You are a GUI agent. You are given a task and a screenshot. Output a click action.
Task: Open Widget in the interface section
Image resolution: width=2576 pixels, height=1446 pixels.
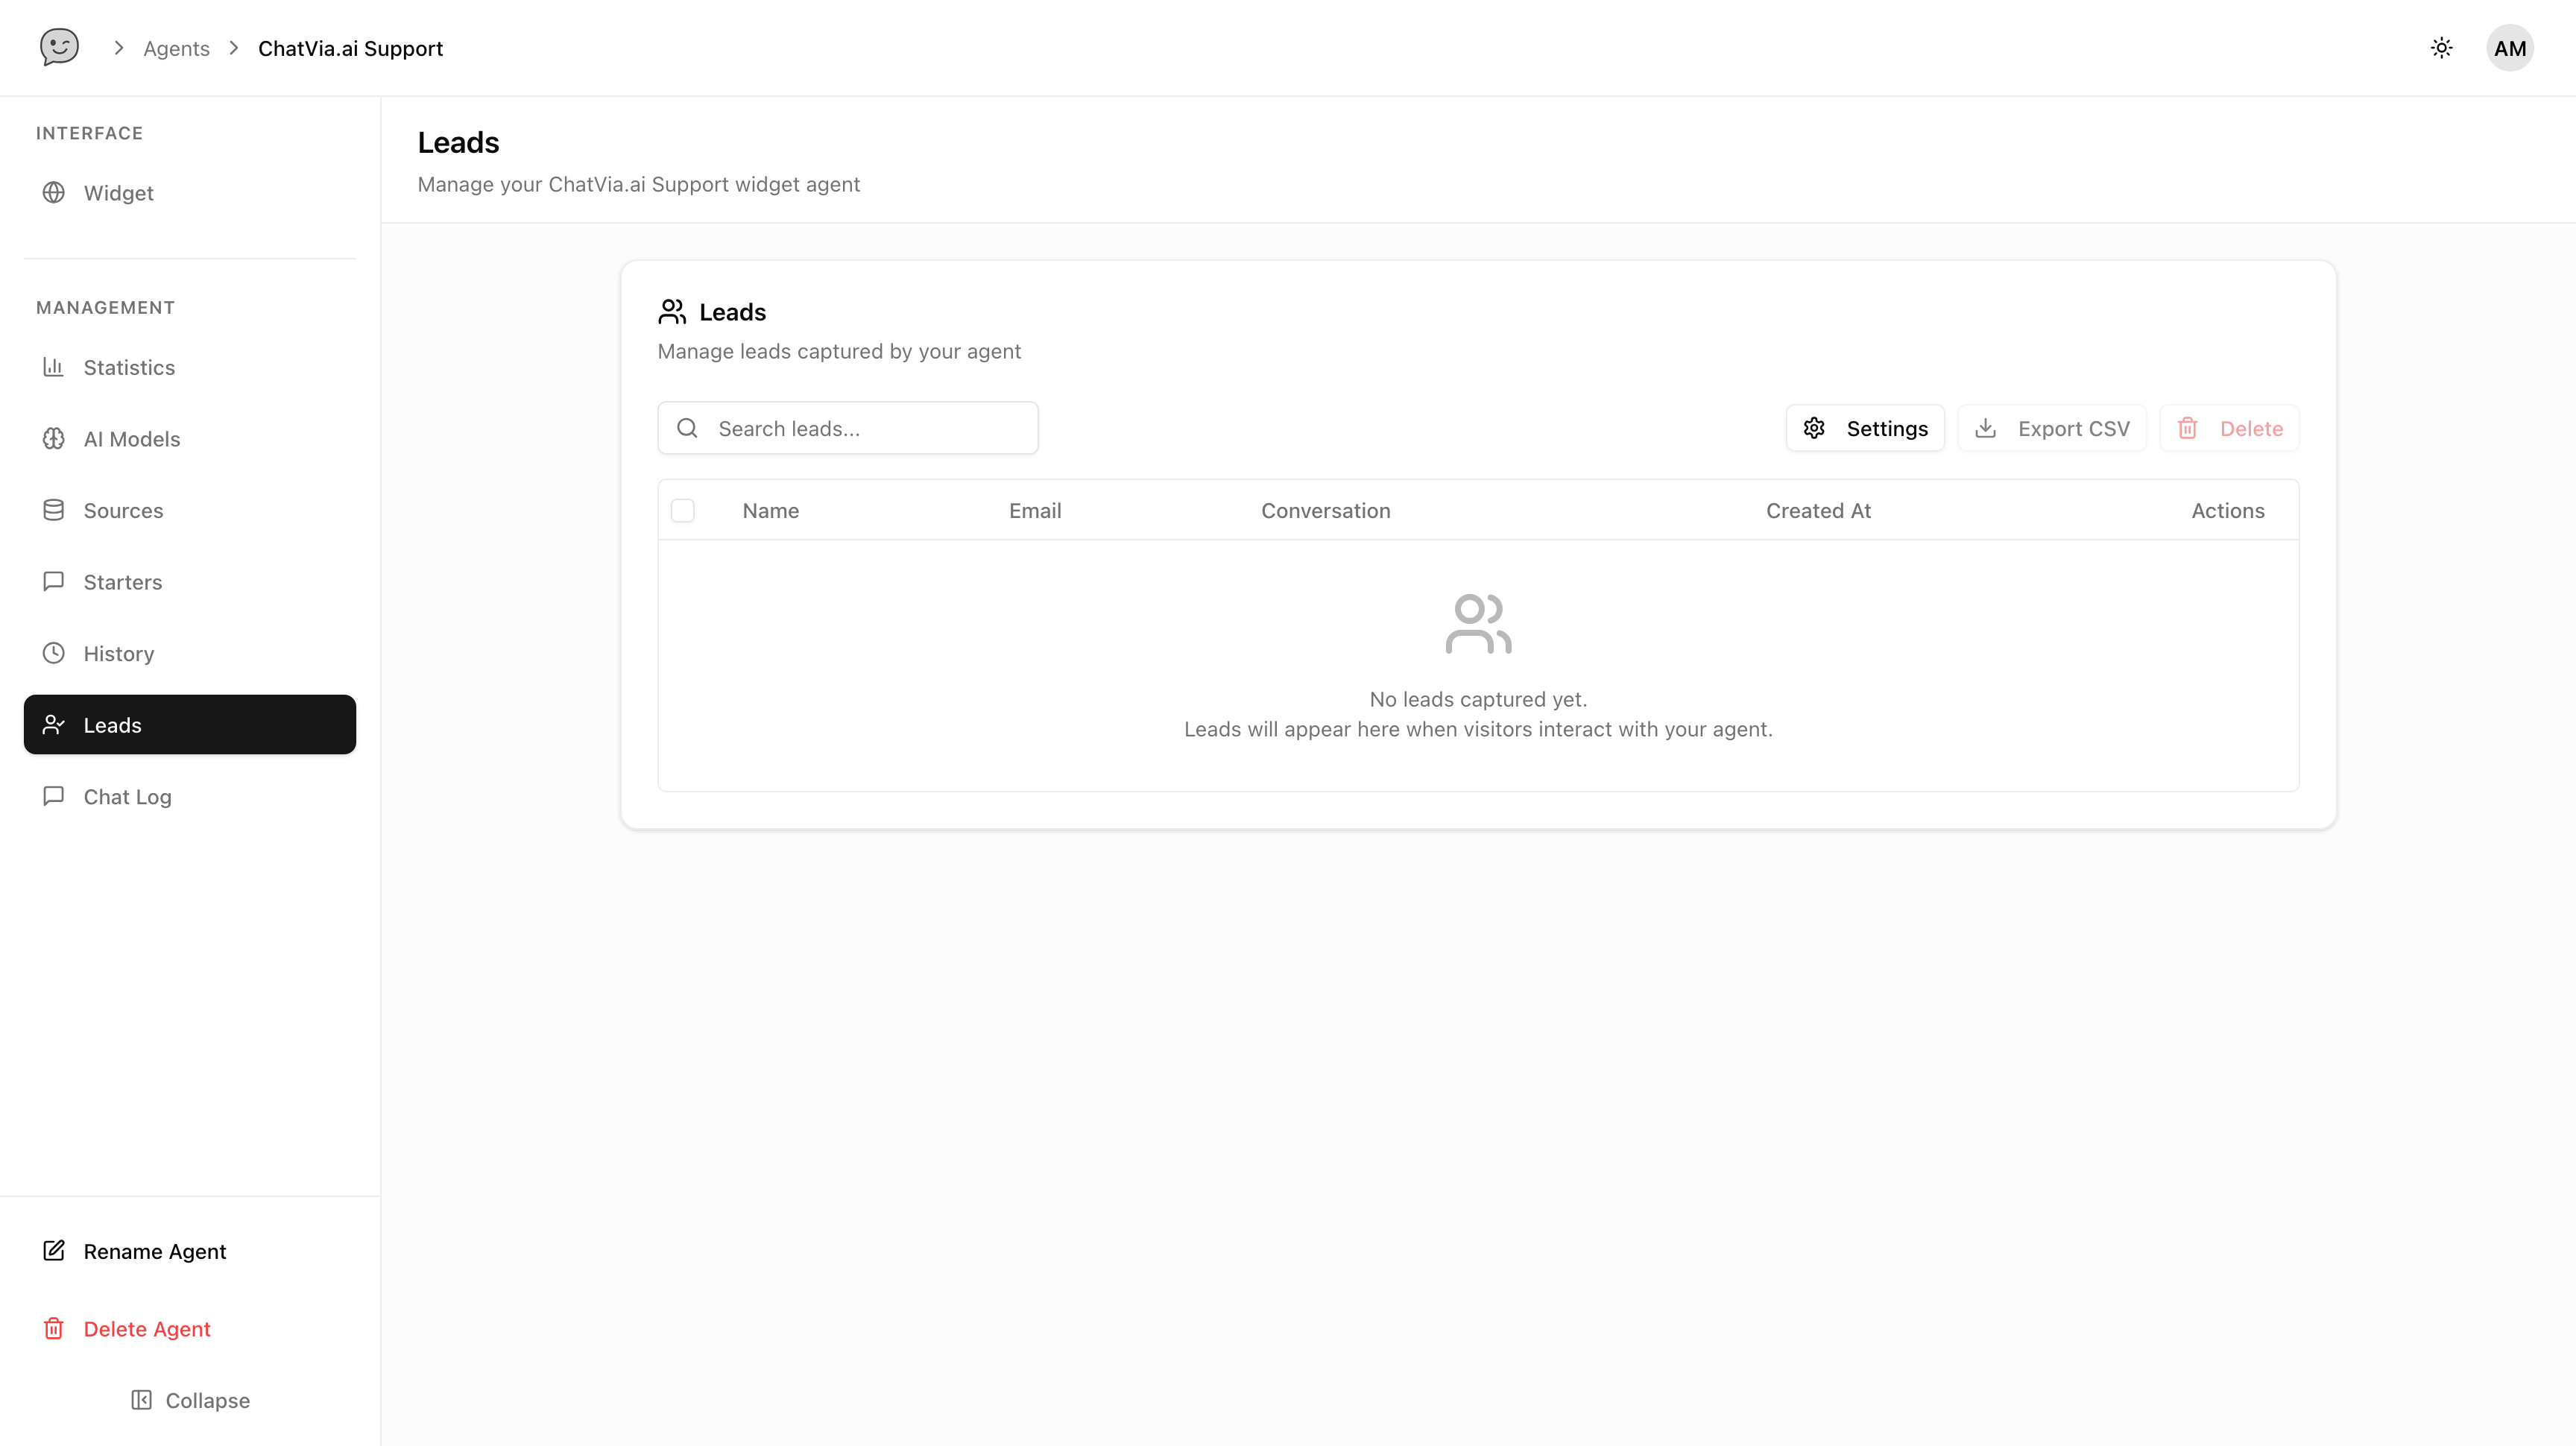118,193
